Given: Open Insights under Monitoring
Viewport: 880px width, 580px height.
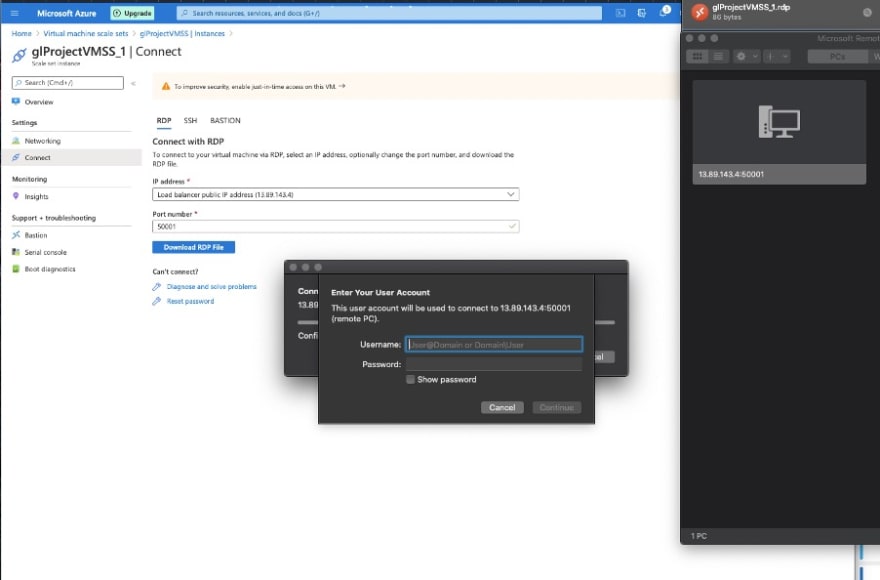Looking at the screenshot, I should click(36, 197).
